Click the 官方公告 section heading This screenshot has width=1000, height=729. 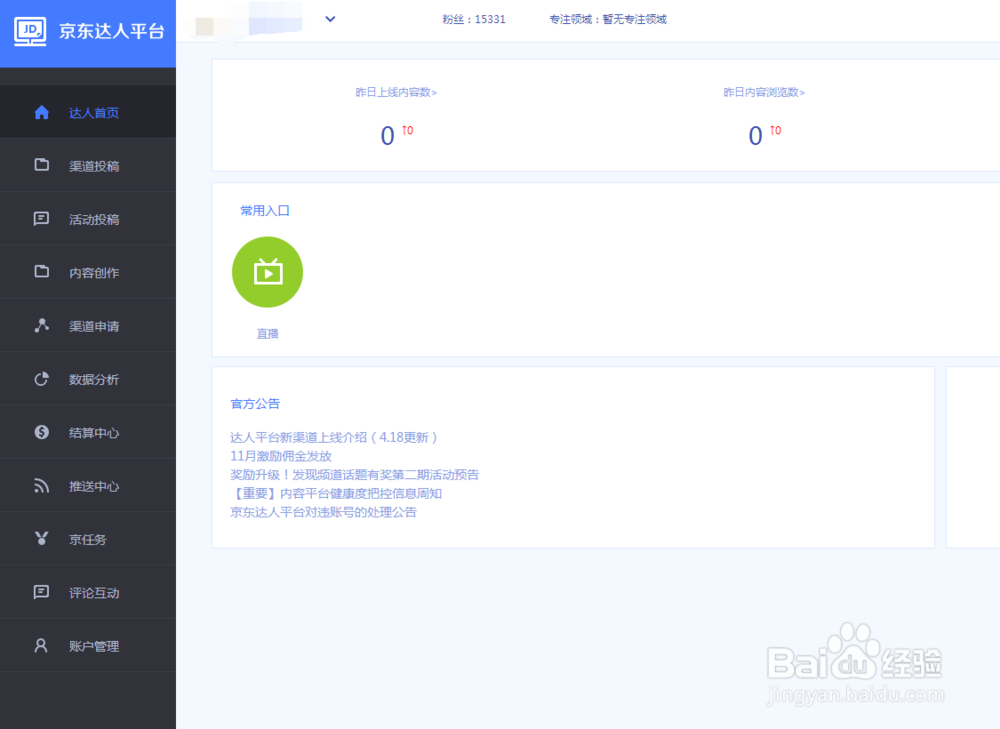[x=255, y=404]
